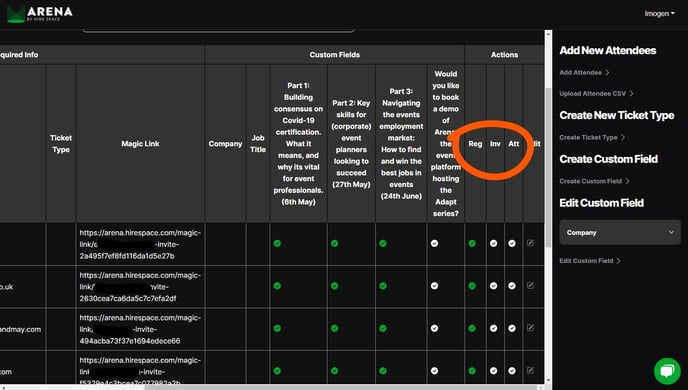Click the Create Ticket Type link
The image size is (688, 390).
click(592, 137)
